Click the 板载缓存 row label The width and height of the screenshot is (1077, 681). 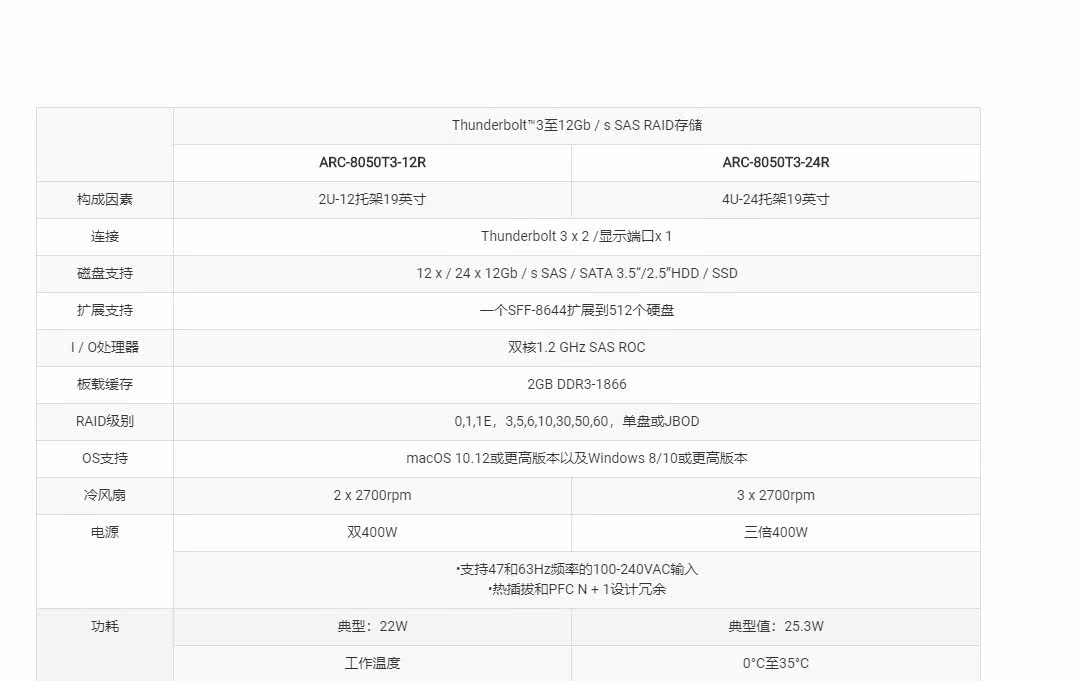pos(104,385)
